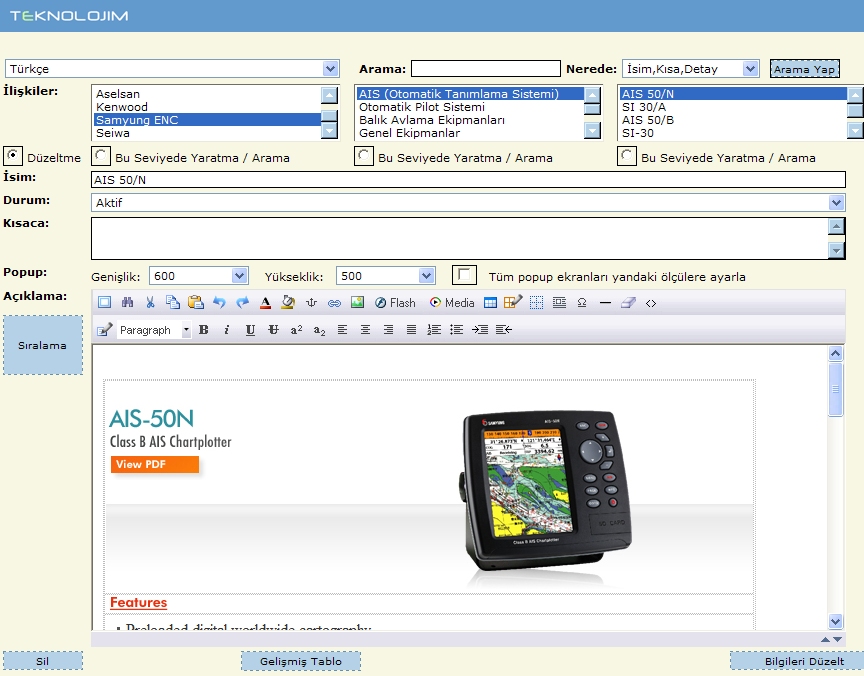This screenshot has width=864, height=676.
Task: Open the Genişlik width dropdown
Action: [199, 275]
